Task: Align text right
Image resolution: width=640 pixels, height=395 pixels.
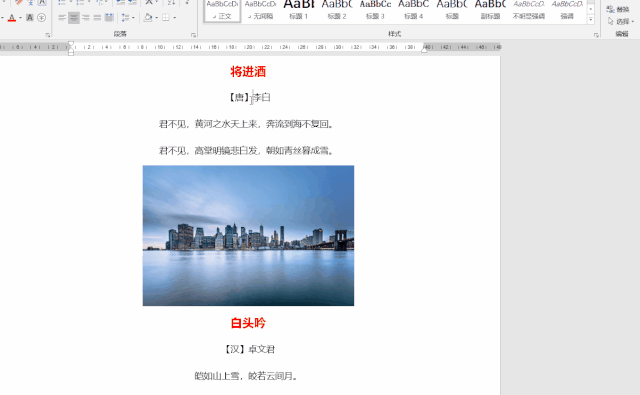Action: tap(86, 18)
